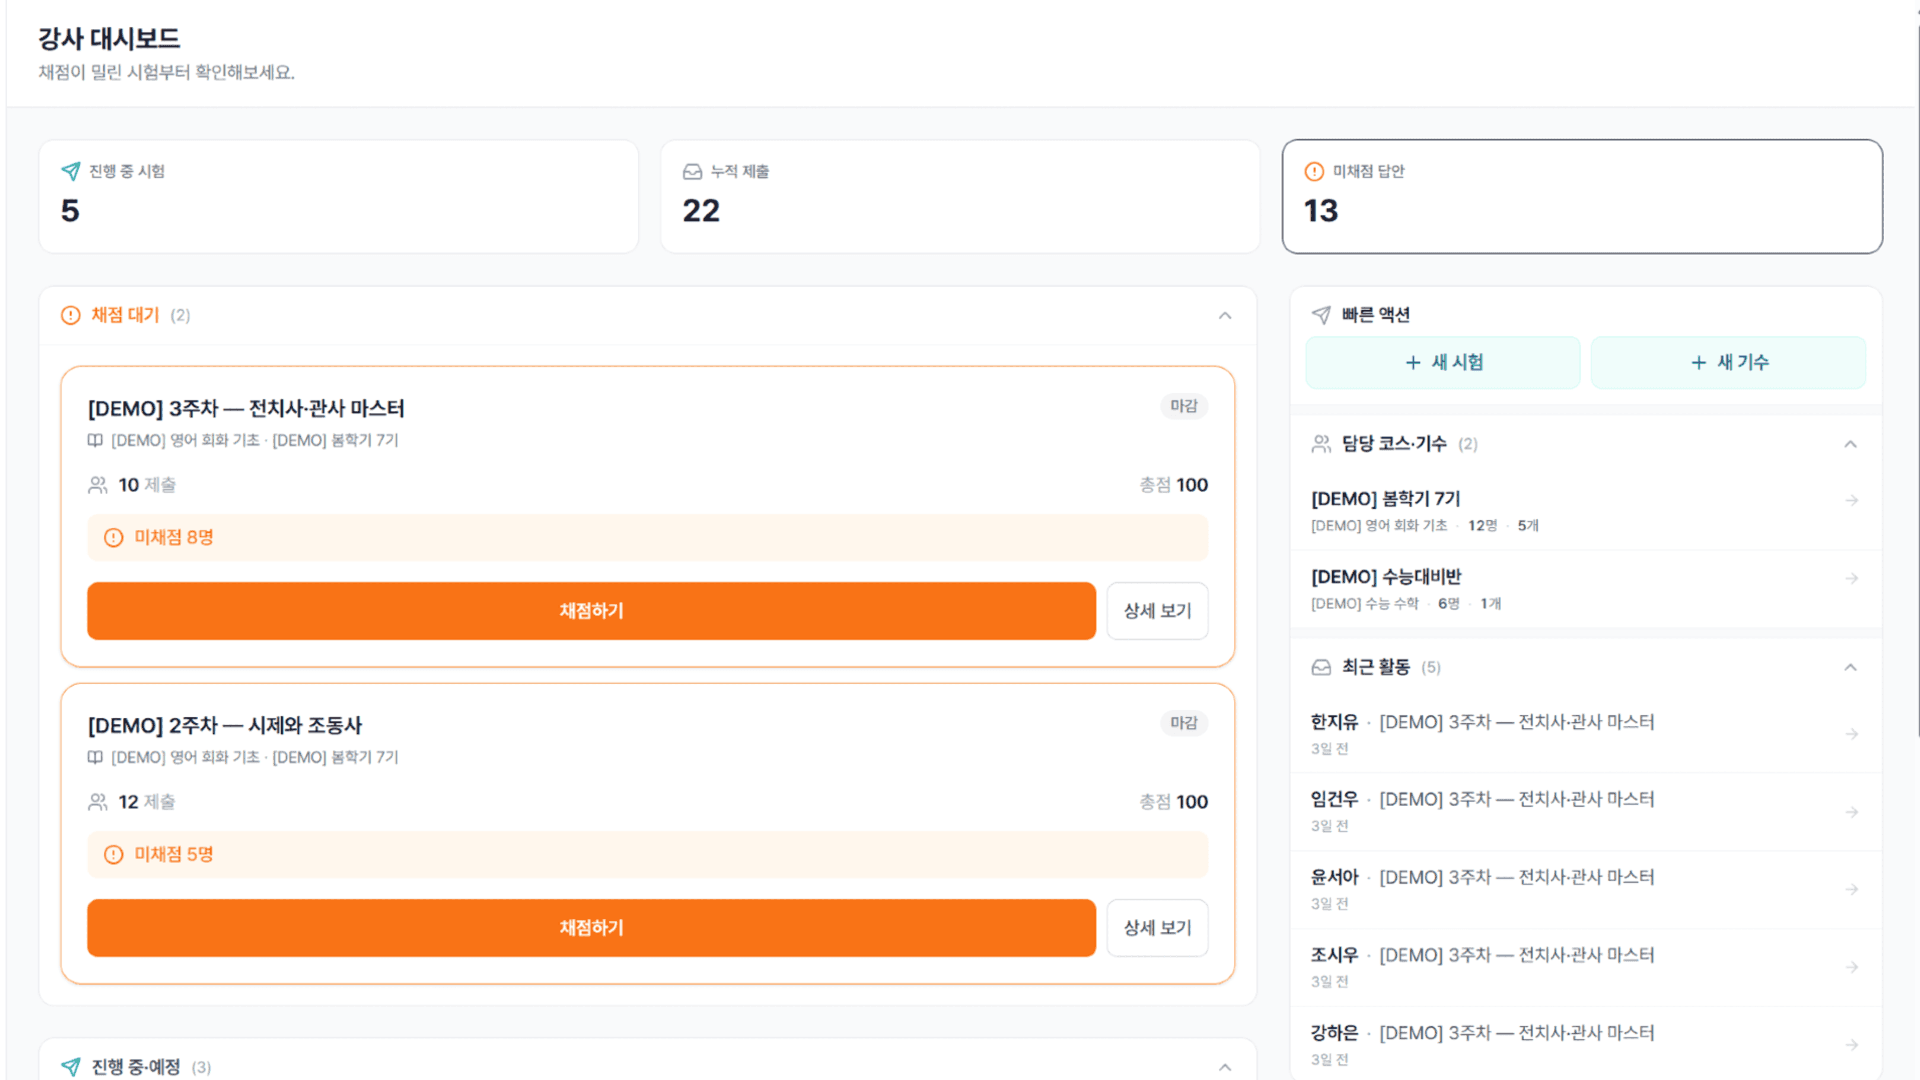Screen dimensions: 1920x1080
Task: Click the [DEMO] 3주차 — 전치사·관사 마스터 card title
Action: pyautogui.click(x=246, y=409)
